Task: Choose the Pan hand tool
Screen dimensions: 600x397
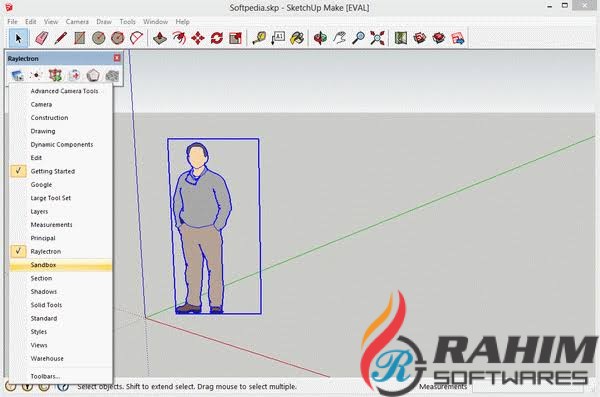Action: coord(339,38)
